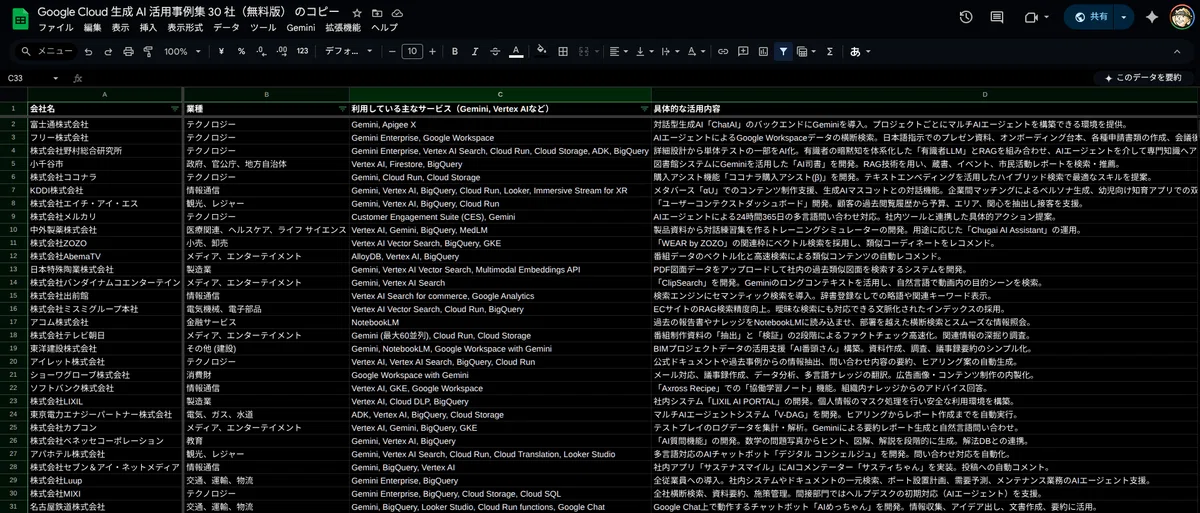
Task: Format as currency with yen icon
Action: (x=223, y=51)
